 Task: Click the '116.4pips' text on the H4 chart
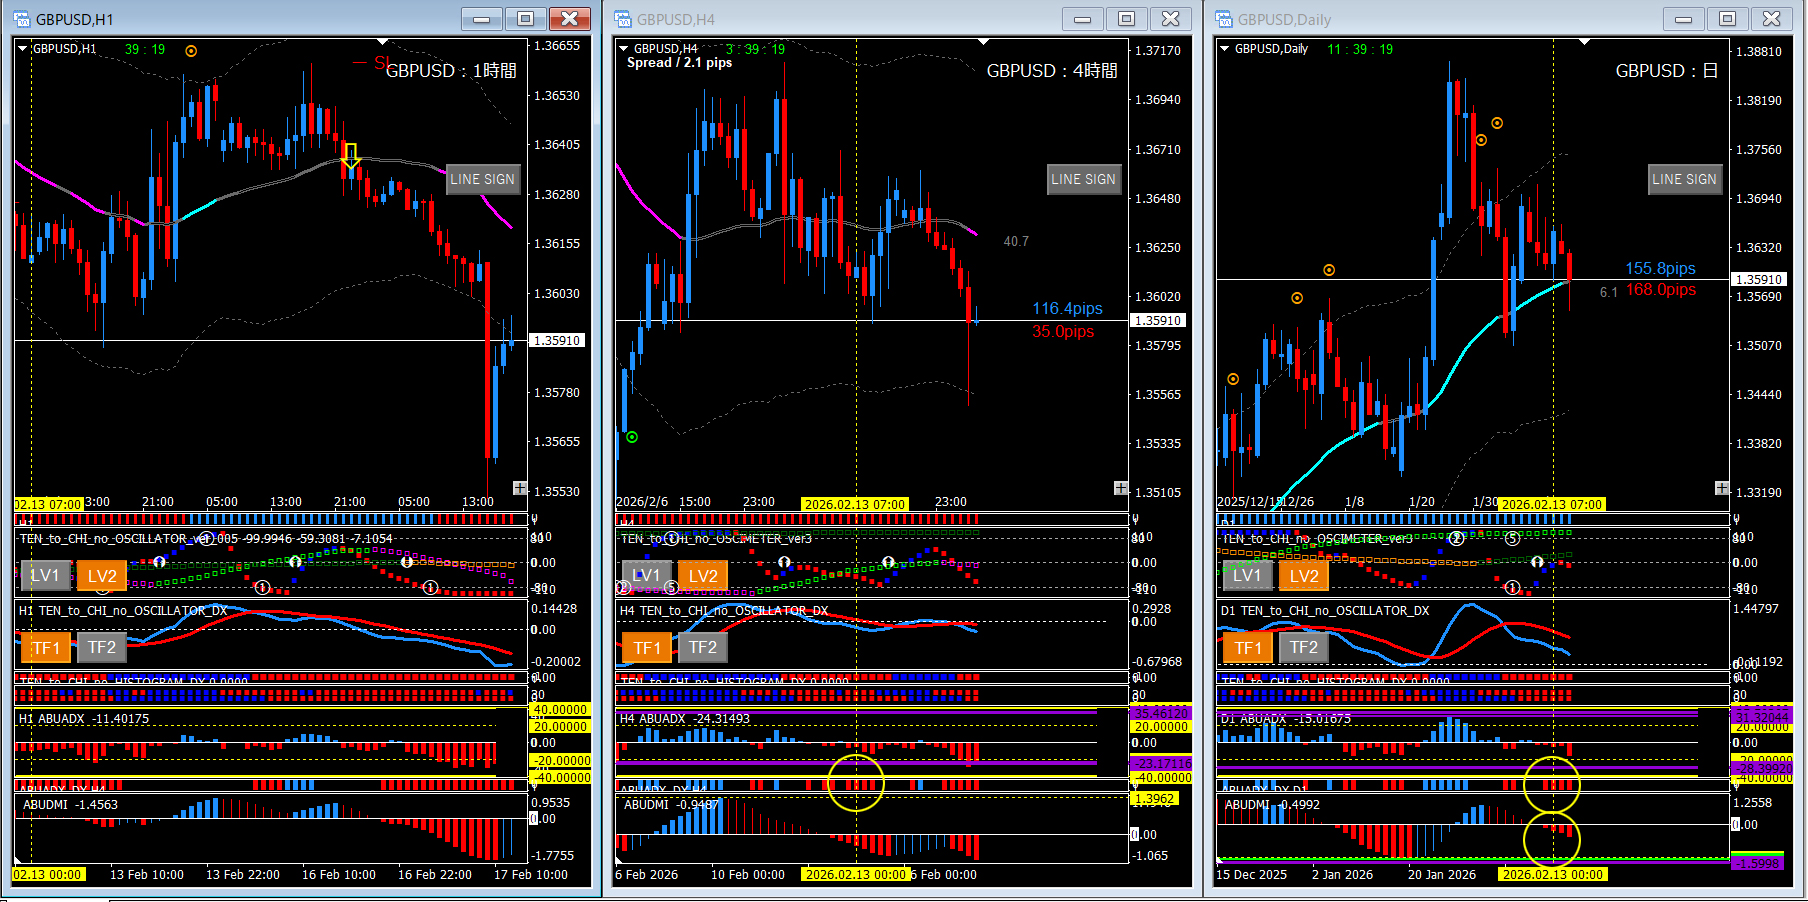point(1067,309)
